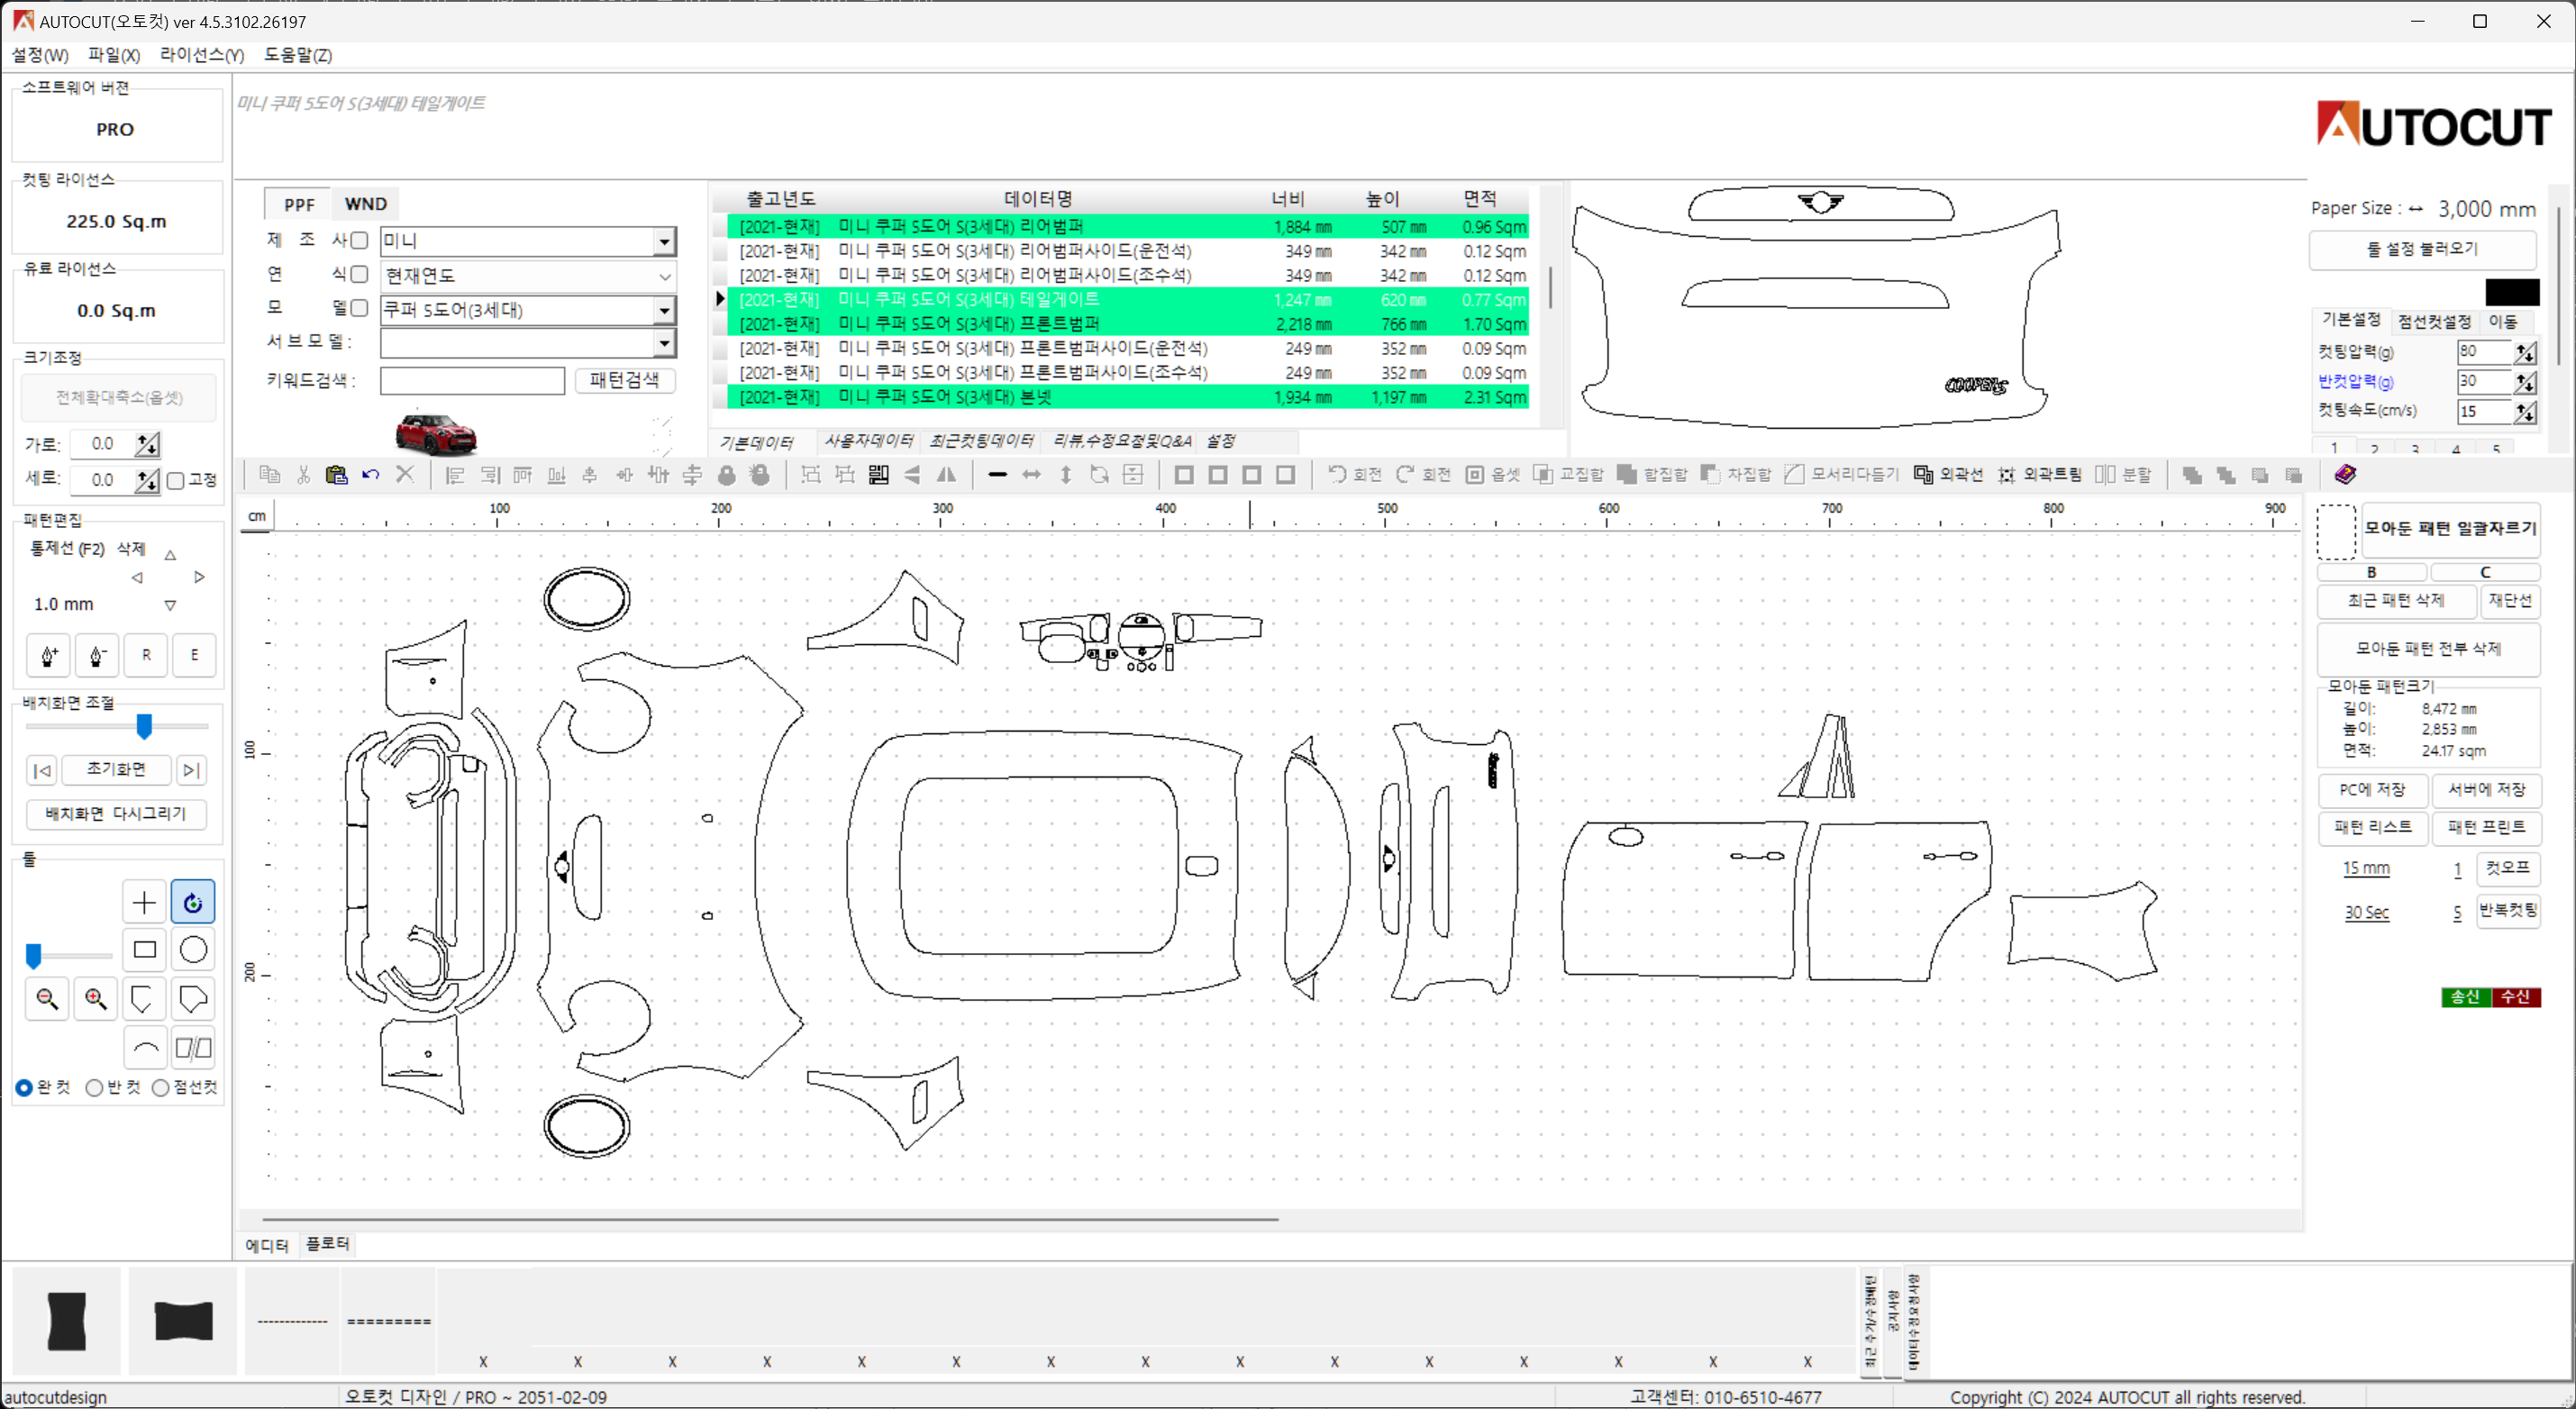Select the crosshair plus tool
The image size is (2576, 1409).
pyautogui.click(x=144, y=902)
